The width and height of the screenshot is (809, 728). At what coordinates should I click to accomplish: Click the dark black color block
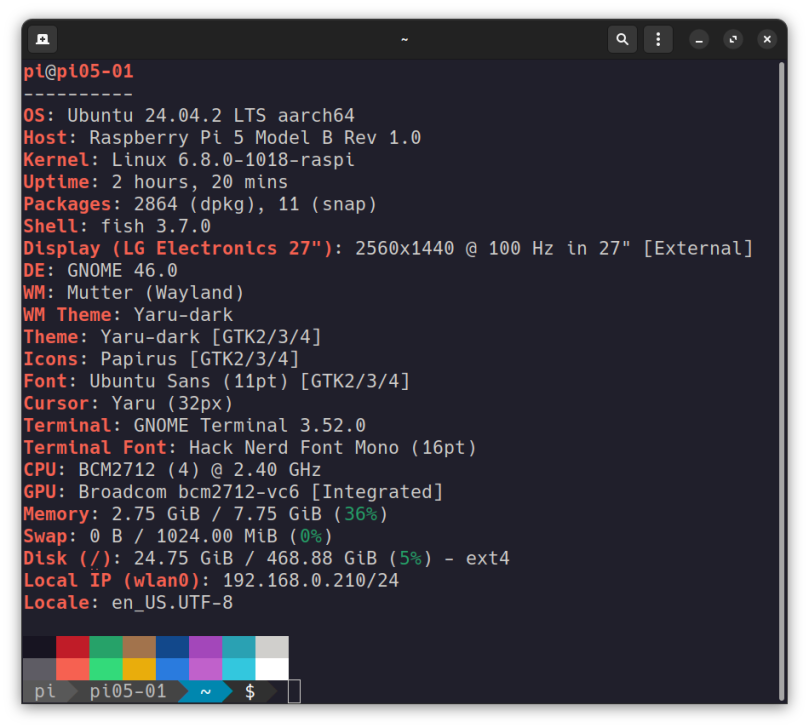coord(40,647)
